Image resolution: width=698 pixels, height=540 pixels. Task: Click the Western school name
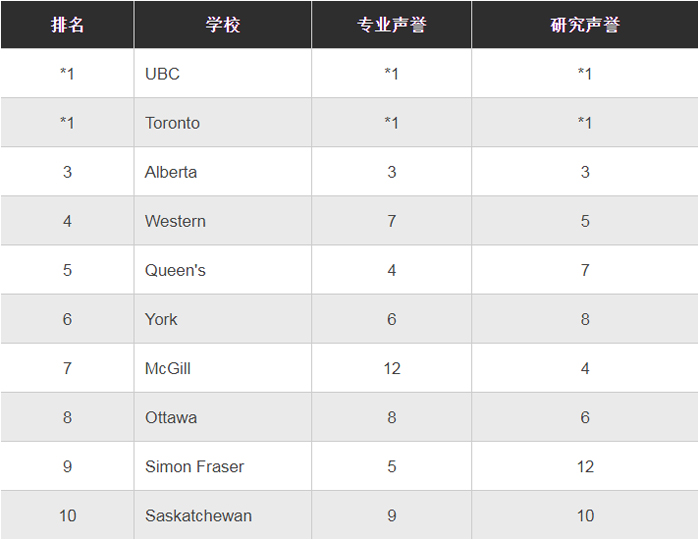[175, 221]
